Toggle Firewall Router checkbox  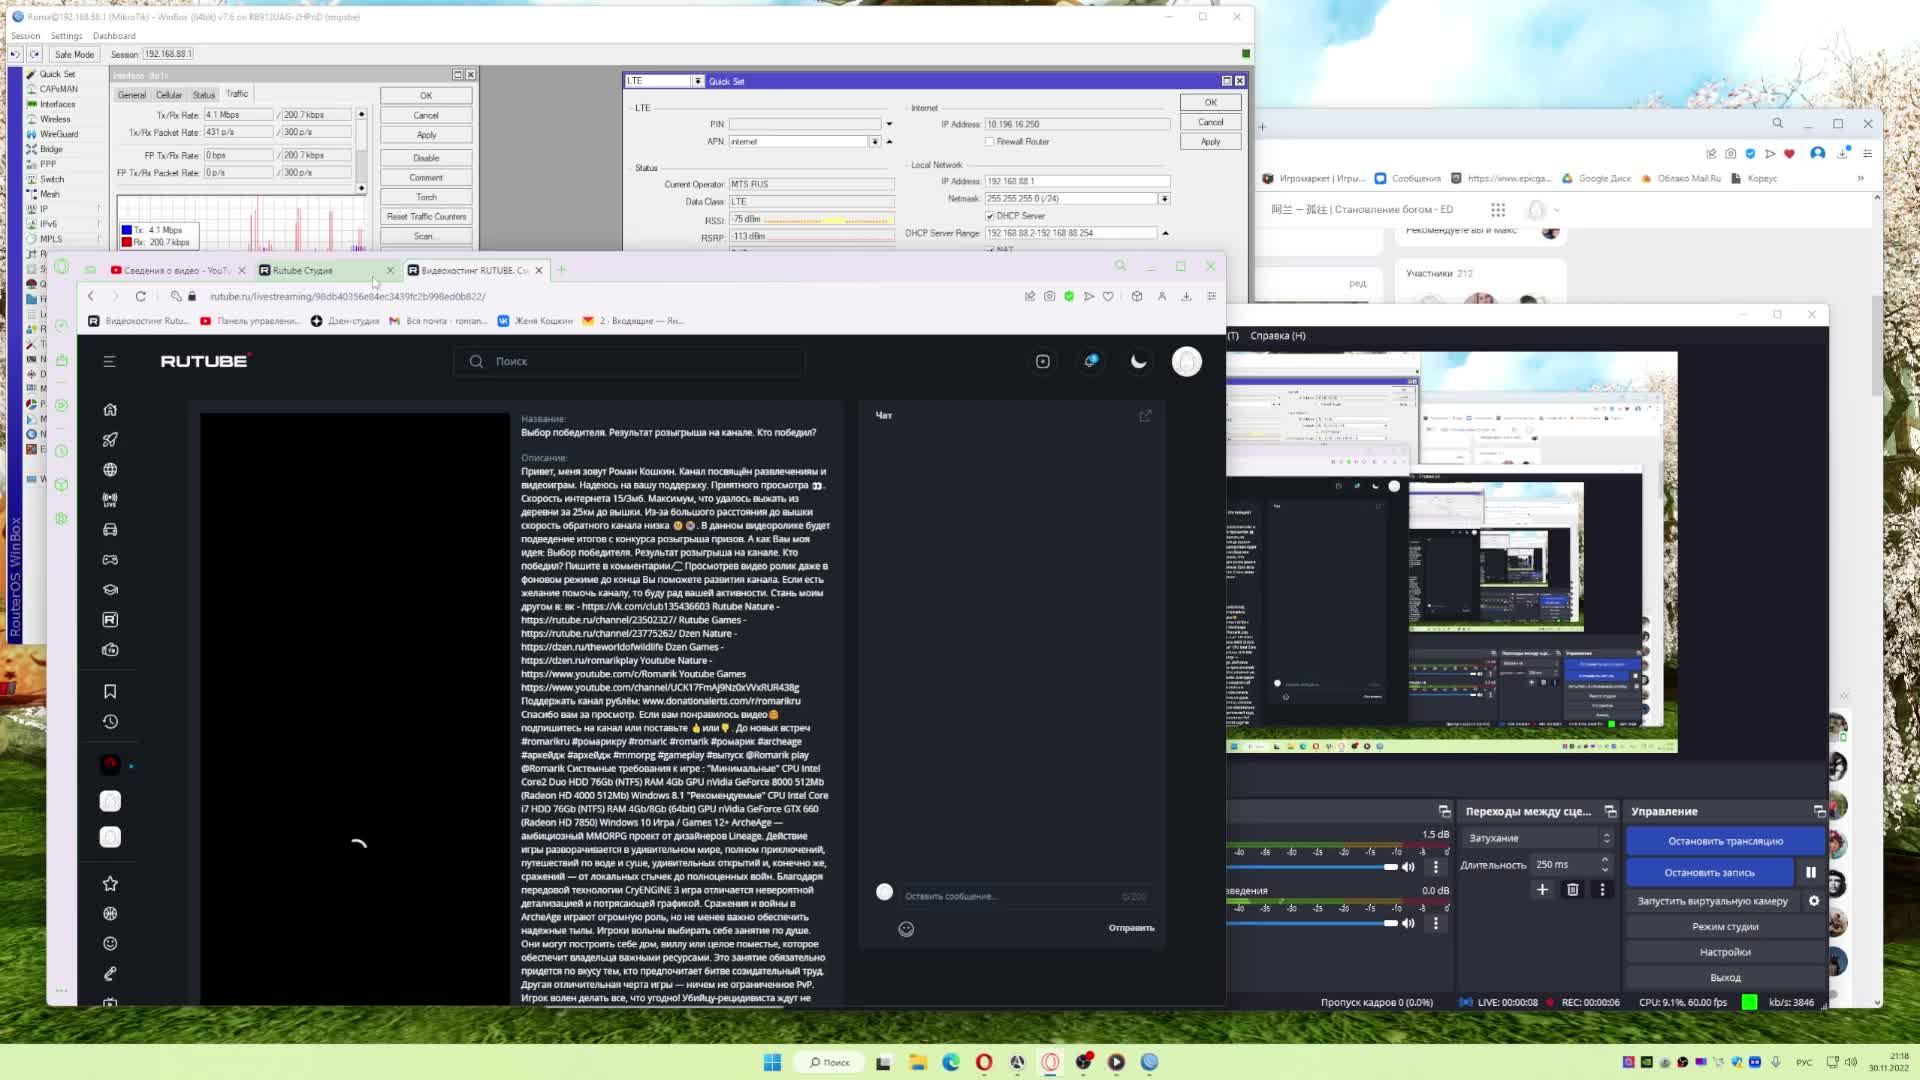pos(989,142)
